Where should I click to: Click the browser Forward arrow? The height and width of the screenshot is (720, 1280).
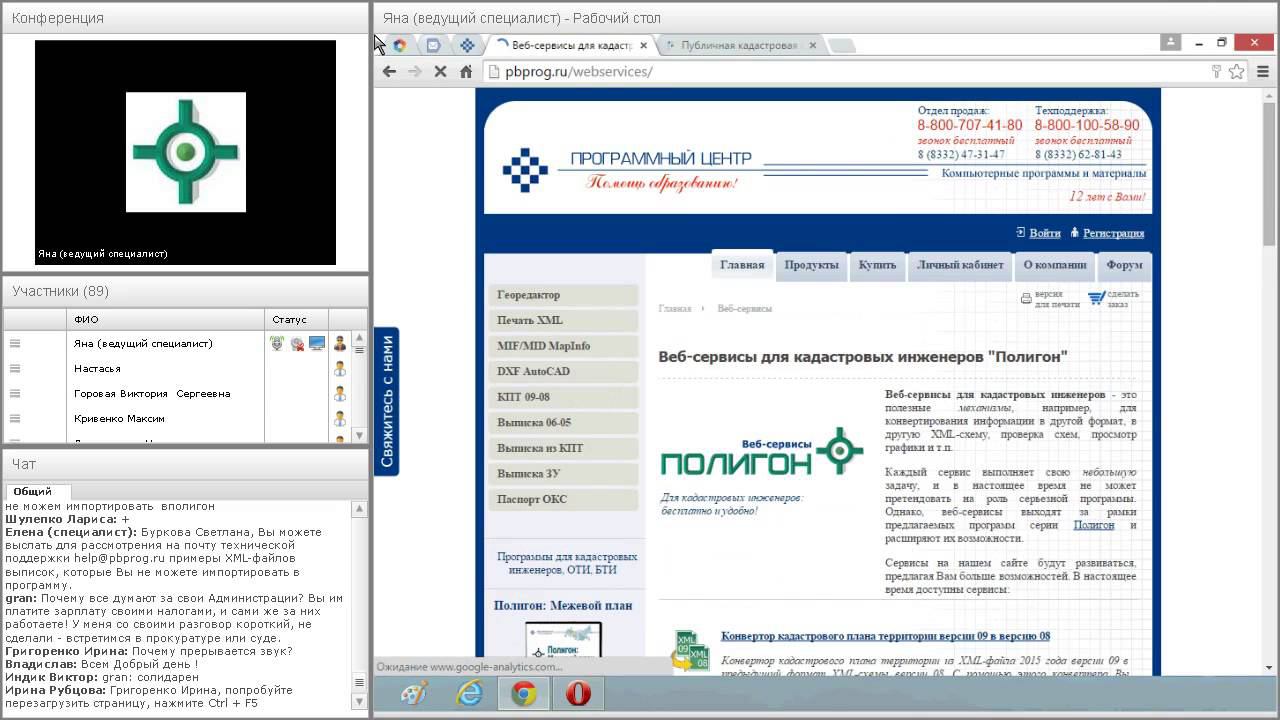pyautogui.click(x=415, y=71)
